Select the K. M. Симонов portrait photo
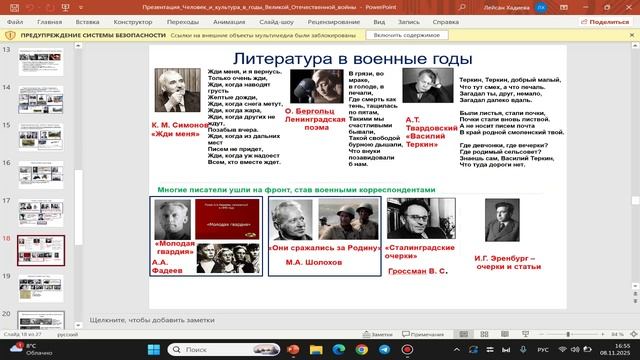Screen dimensions: 640x360 tap(178, 90)
